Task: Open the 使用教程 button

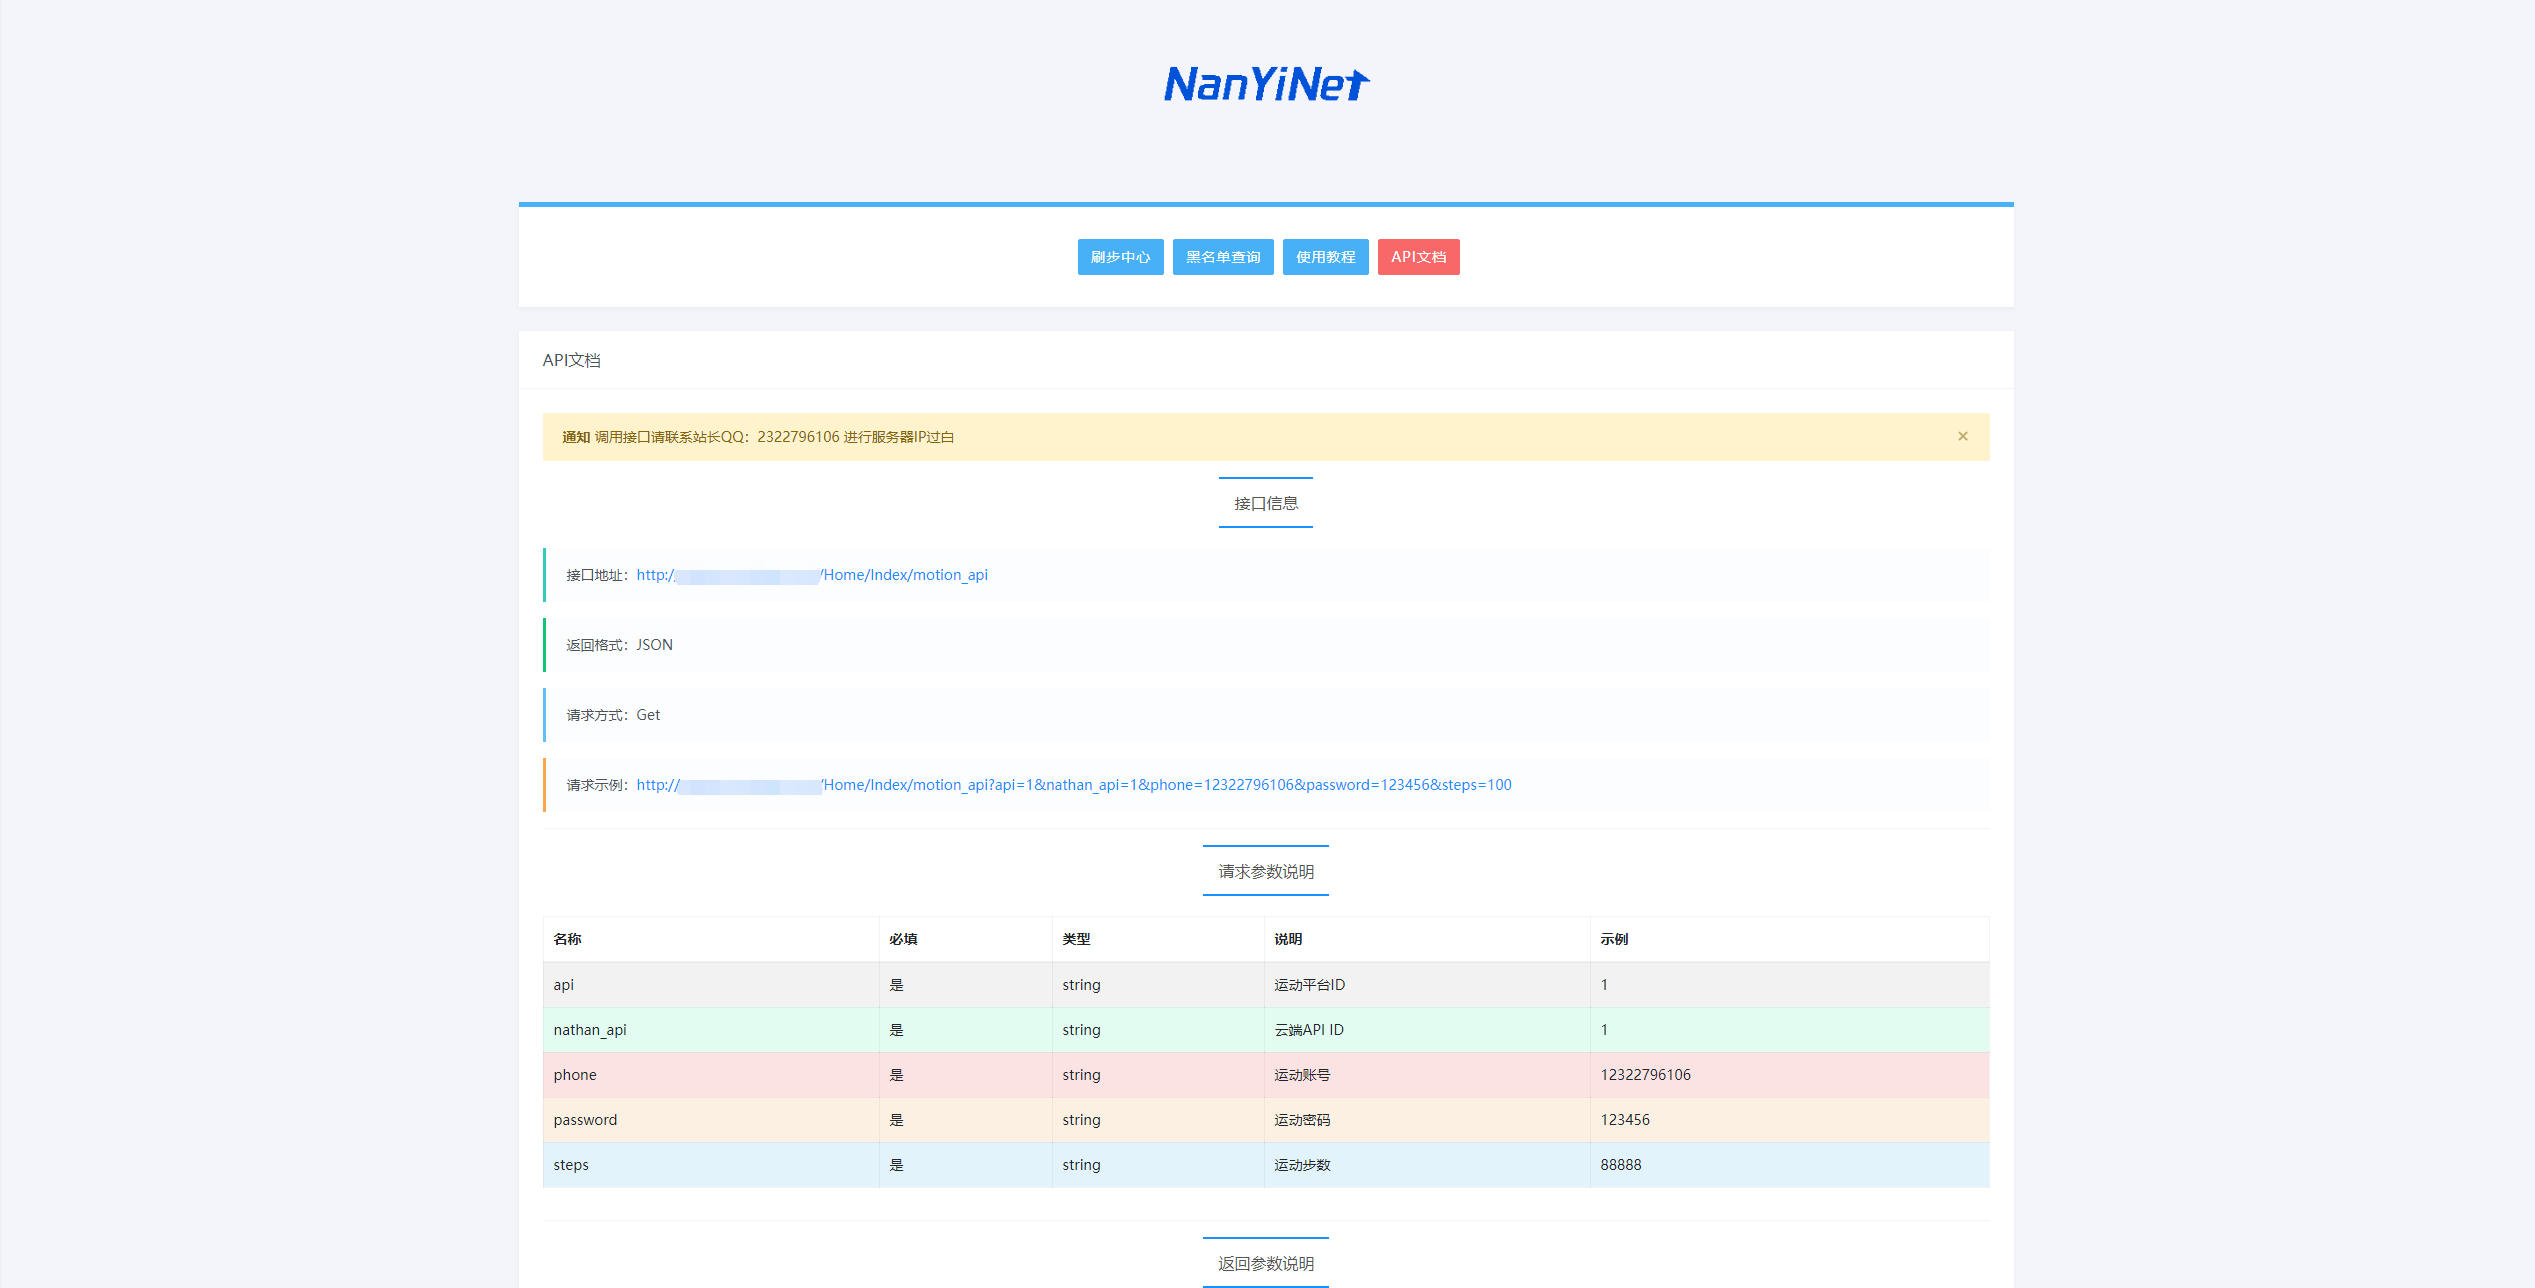Action: coord(1325,257)
